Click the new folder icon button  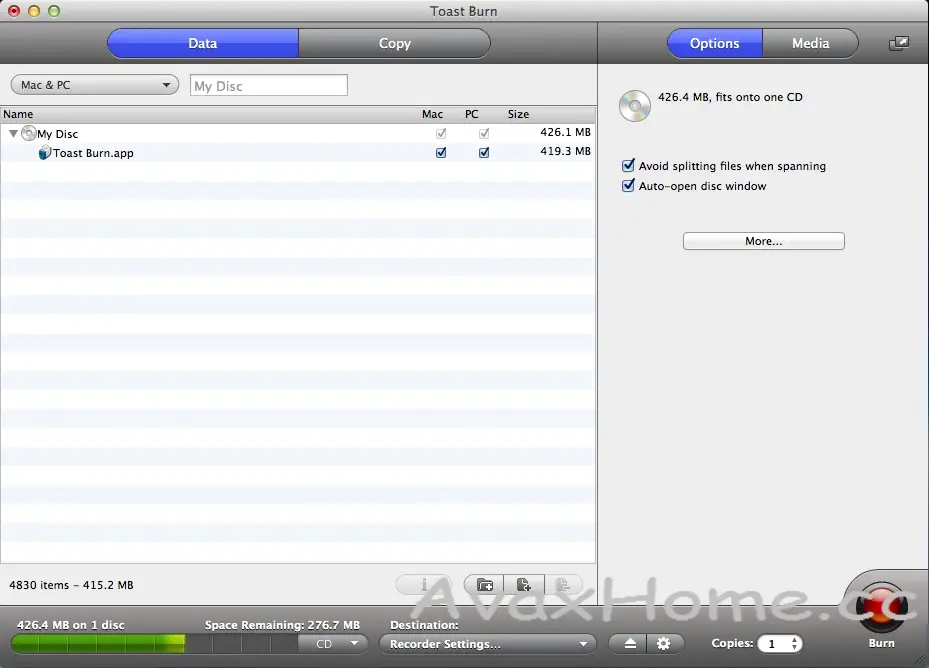tap(485, 585)
